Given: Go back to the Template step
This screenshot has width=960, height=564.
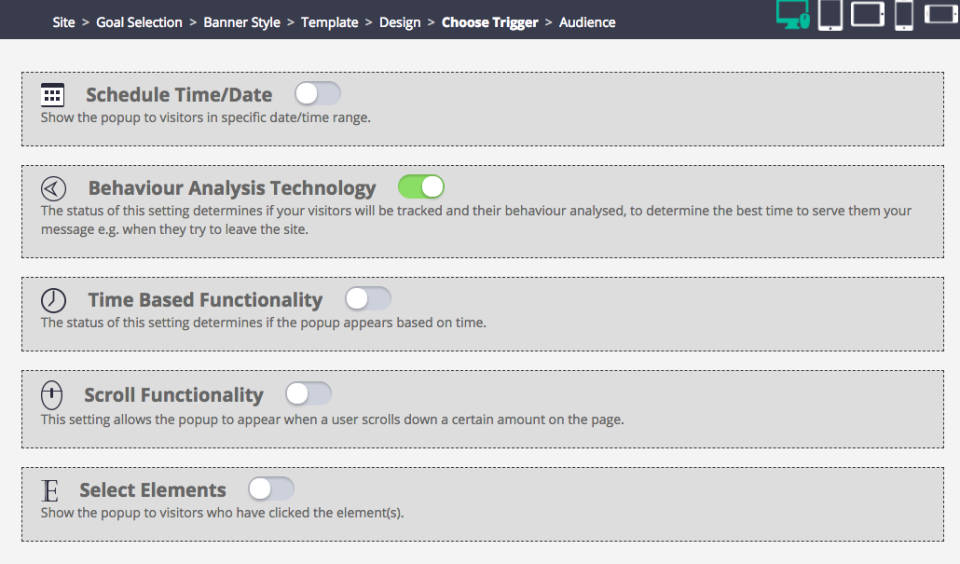Looking at the screenshot, I should 329,22.
